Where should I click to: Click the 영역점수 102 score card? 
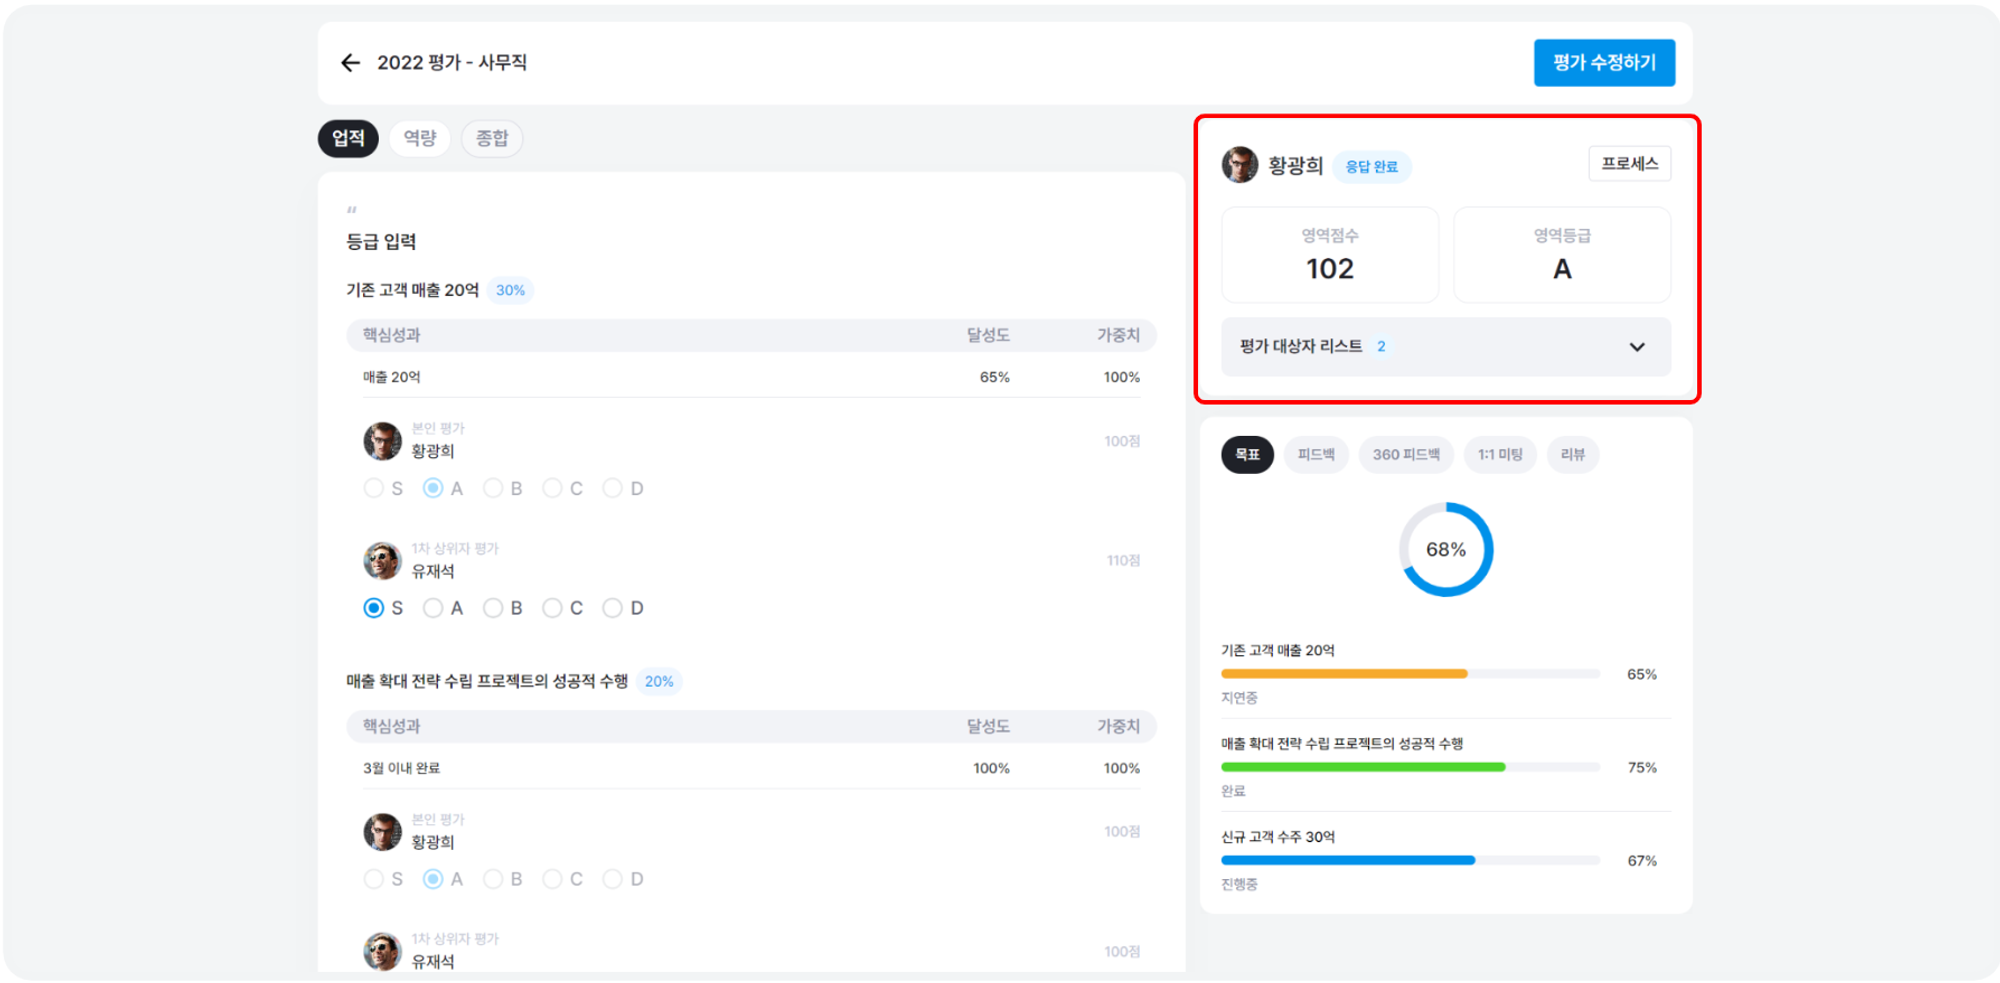[x=1329, y=255]
